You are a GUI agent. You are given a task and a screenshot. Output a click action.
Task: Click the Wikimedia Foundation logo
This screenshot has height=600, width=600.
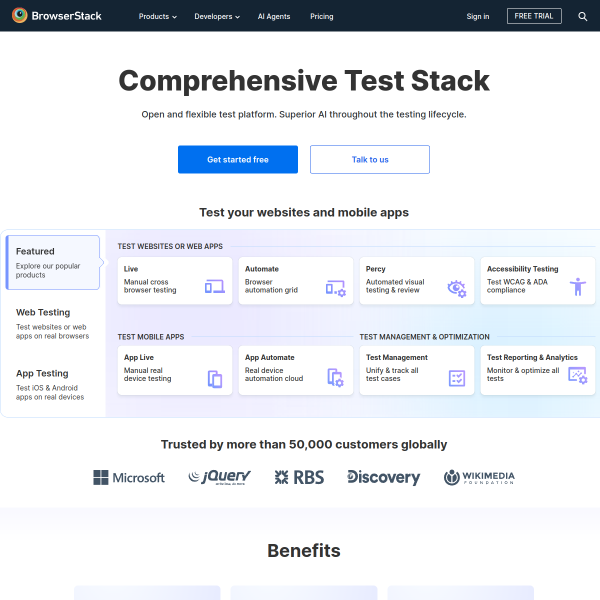coord(479,477)
